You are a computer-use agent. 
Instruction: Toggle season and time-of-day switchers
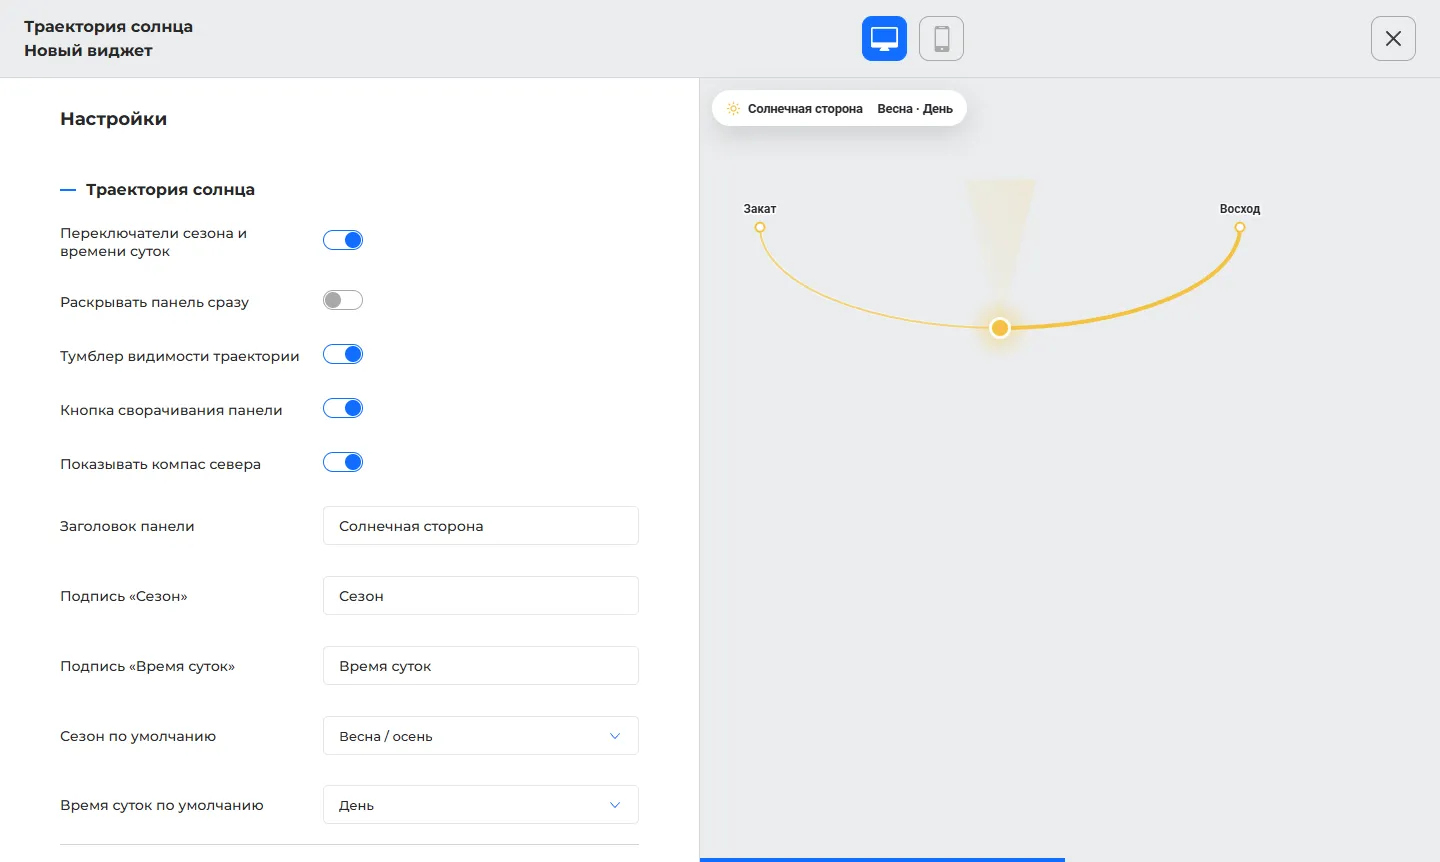(x=343, y=240)
